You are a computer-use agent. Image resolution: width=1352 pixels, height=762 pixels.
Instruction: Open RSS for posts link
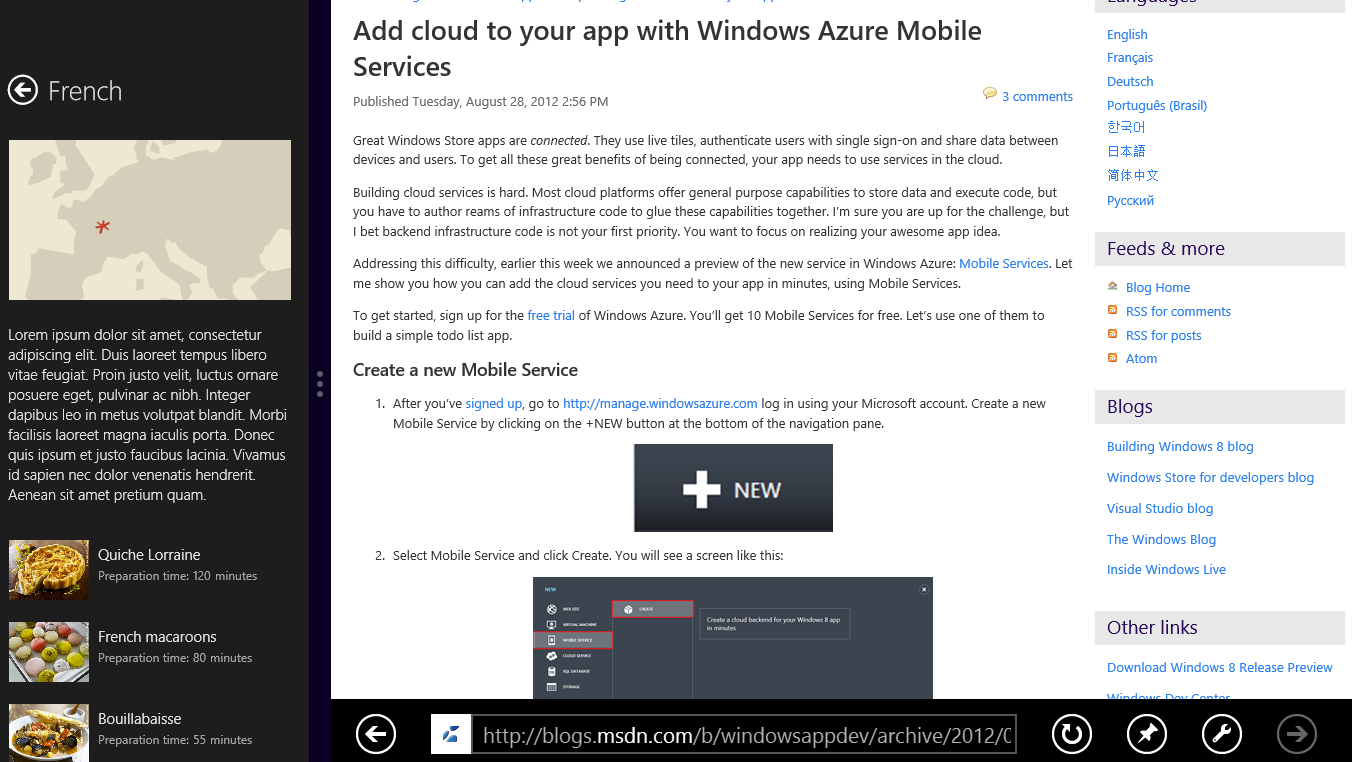point(1164,336)
